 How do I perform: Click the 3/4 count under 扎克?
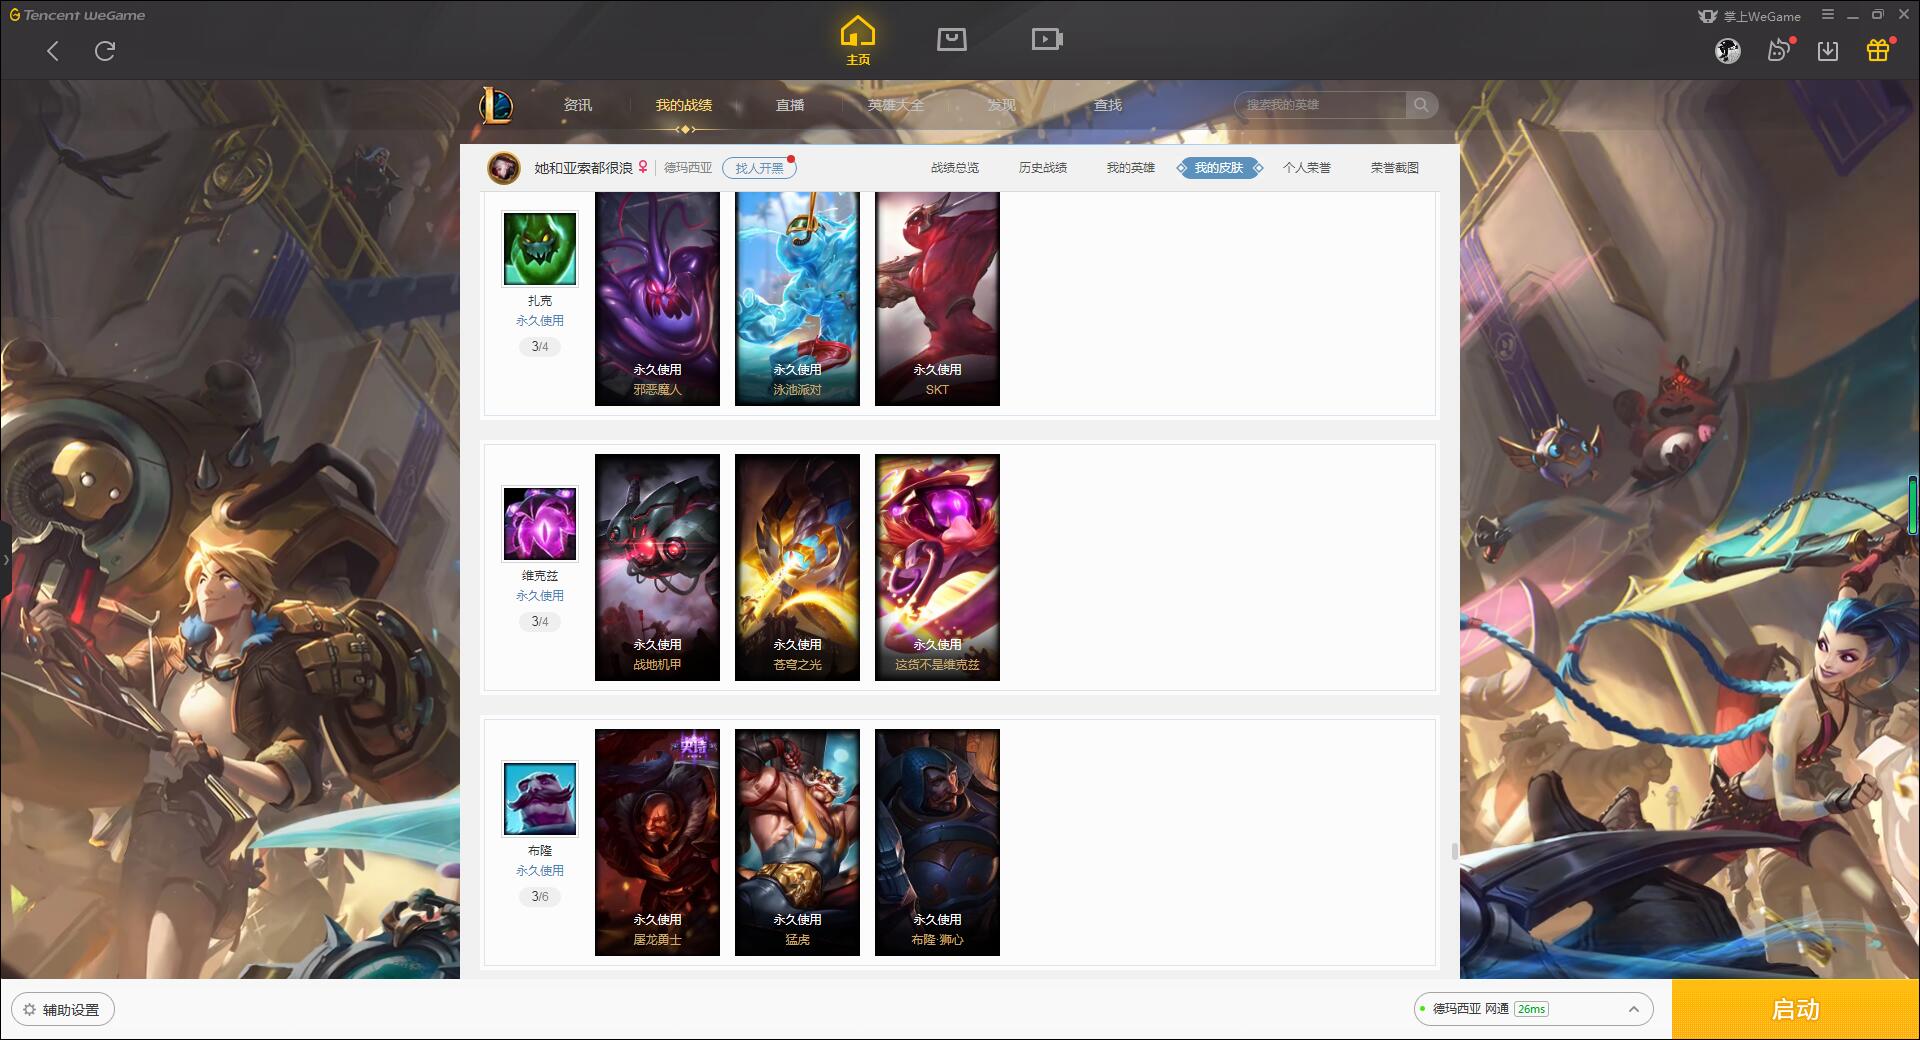[540, 347]
